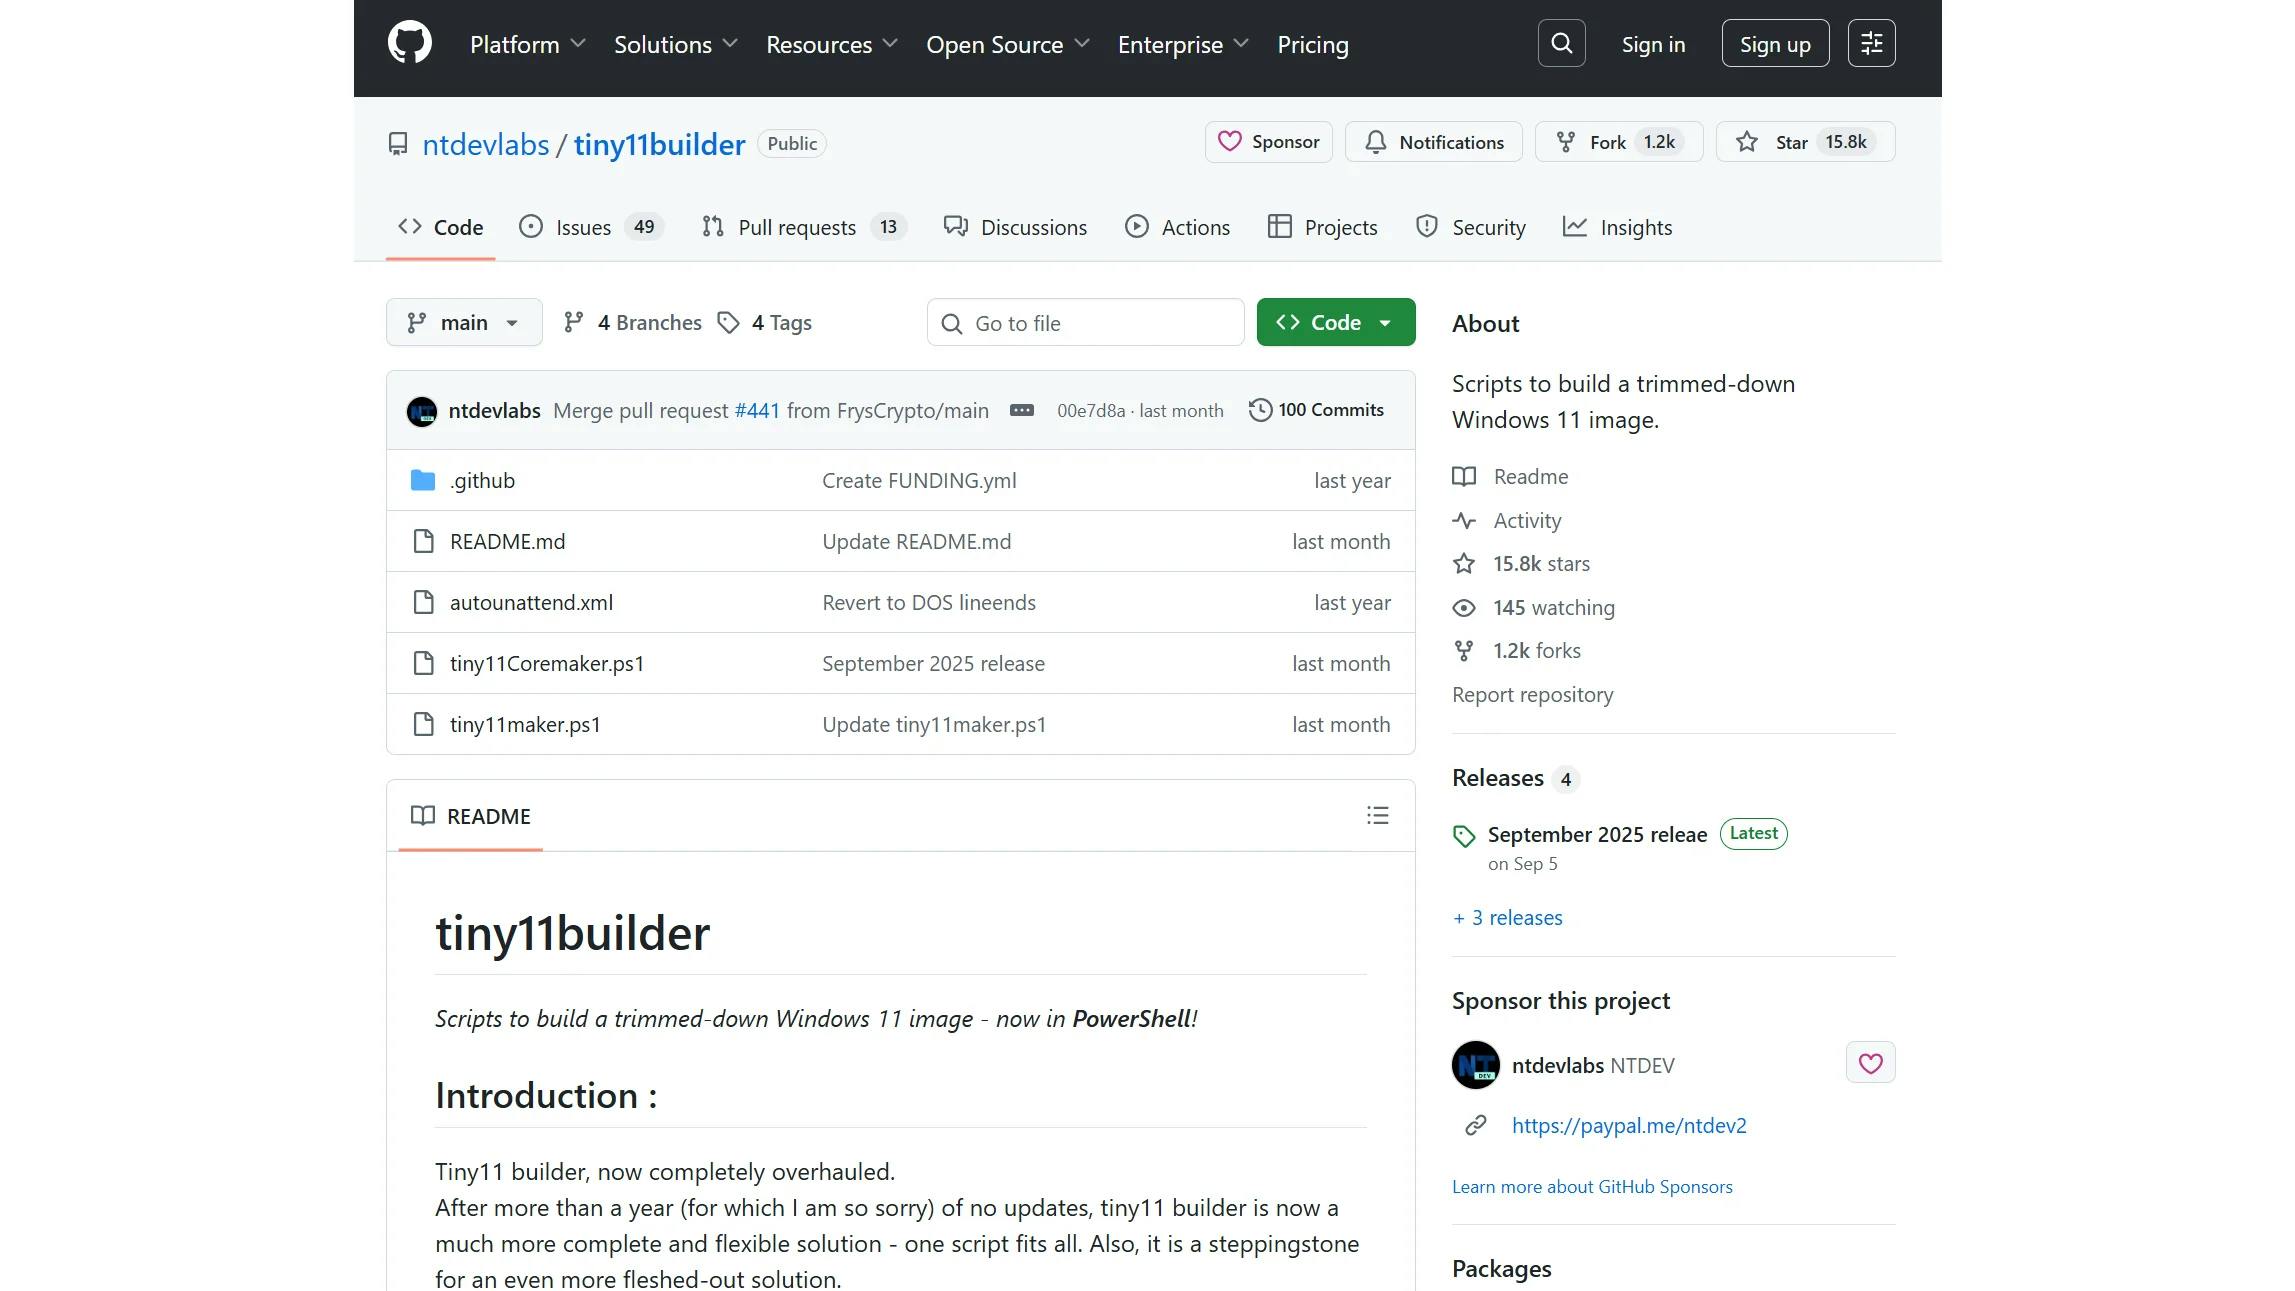Screen dimensions: 2295x1291
Task: Switch to the Issues tab
Action: coord(584,228)
